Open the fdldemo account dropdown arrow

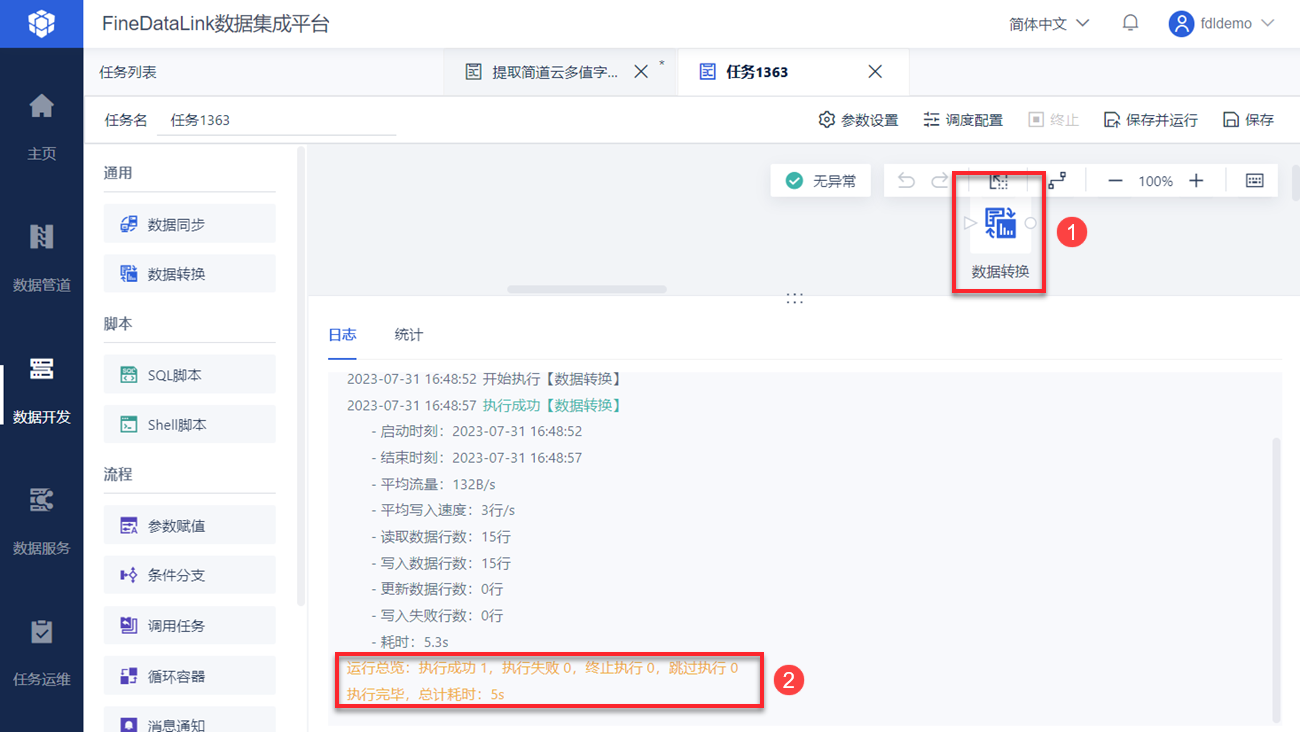pos(1268,24)
